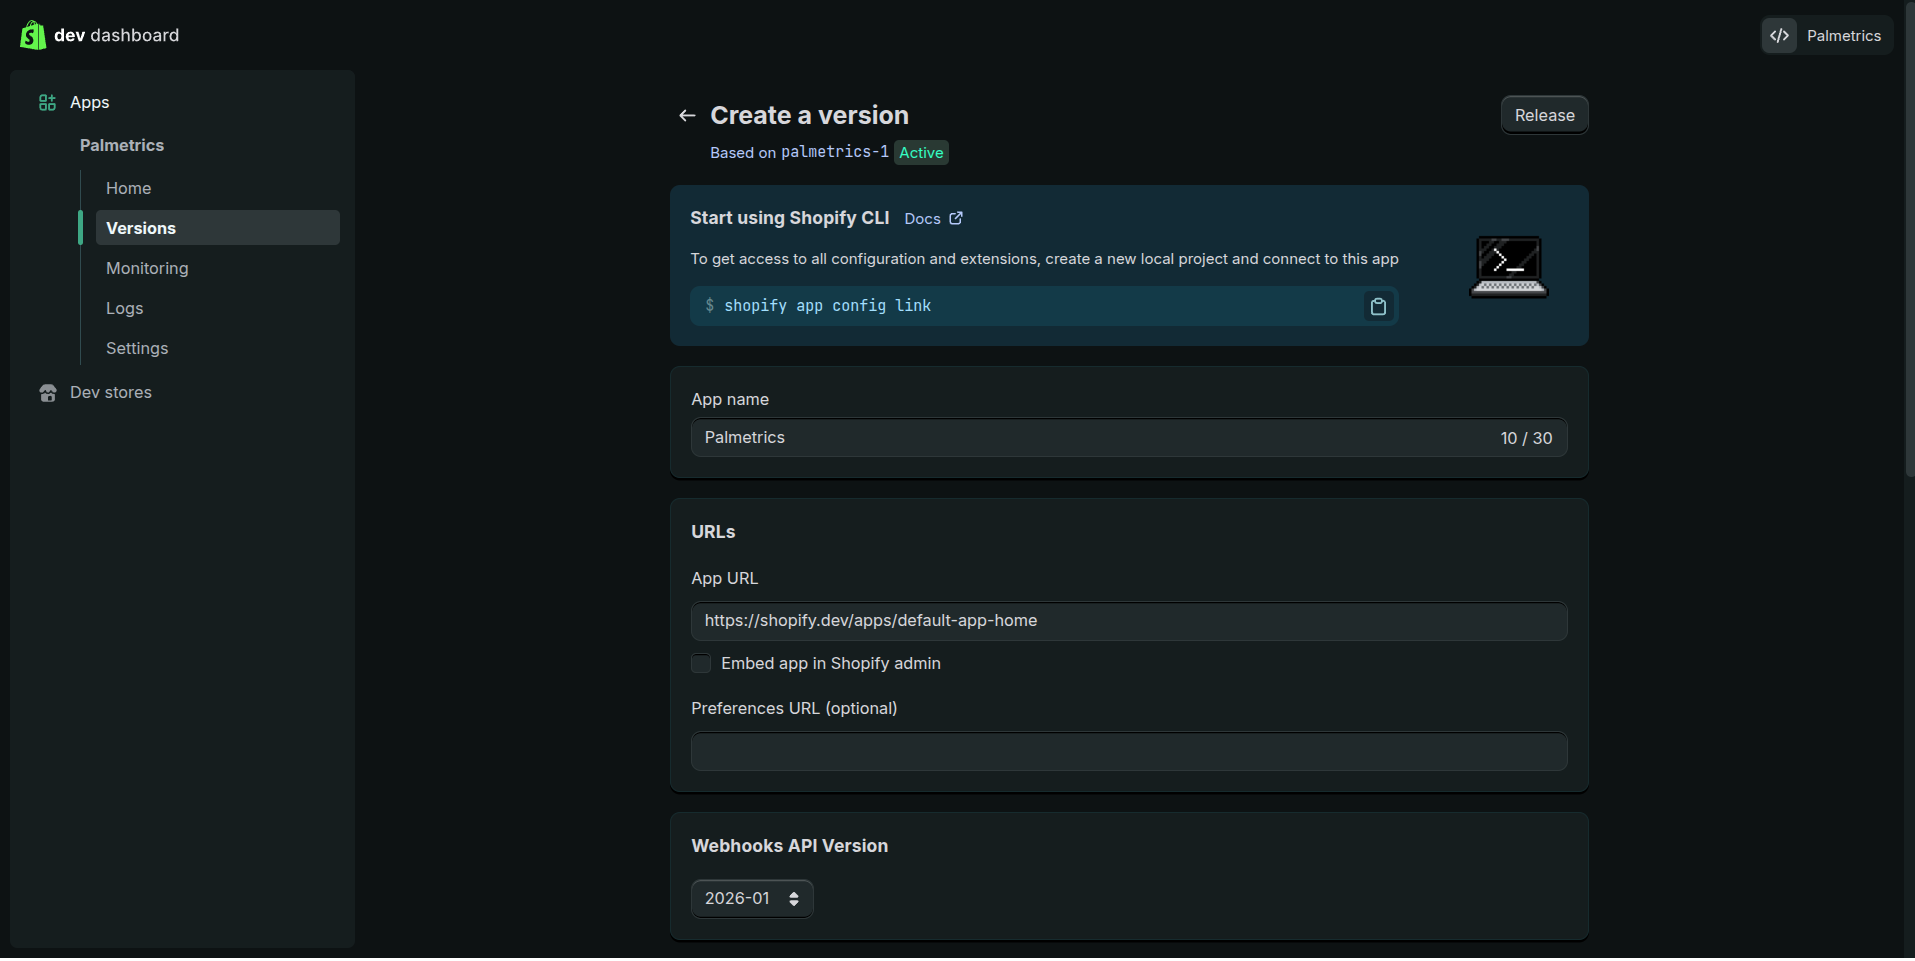Click the App name input field
1915x961 pixels.
[x=1090, y=438]
